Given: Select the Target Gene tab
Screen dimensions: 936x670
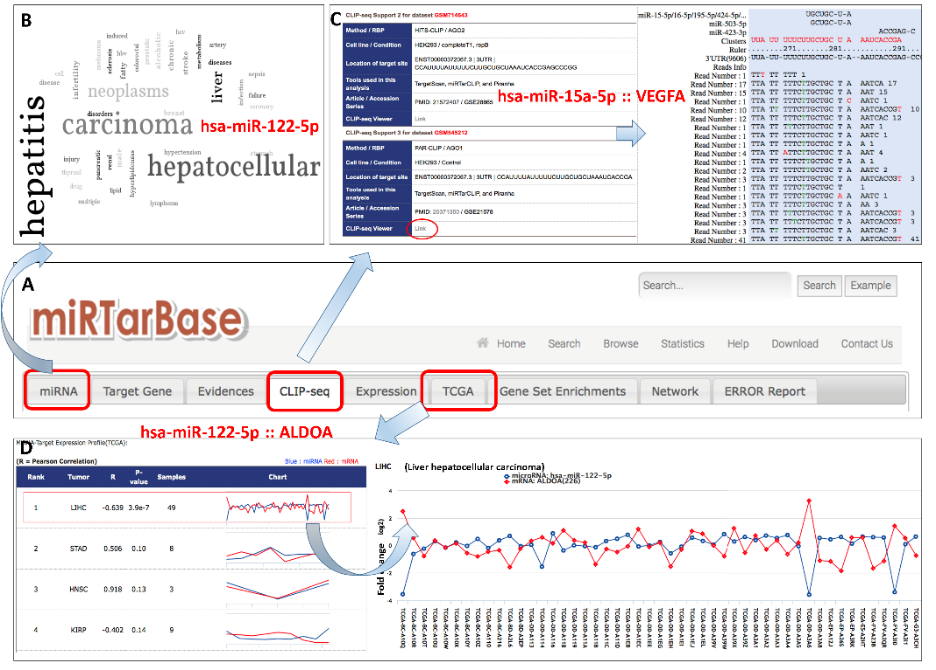Looking at the screenshot, I should pyautogui.click(x=137, y=391).
